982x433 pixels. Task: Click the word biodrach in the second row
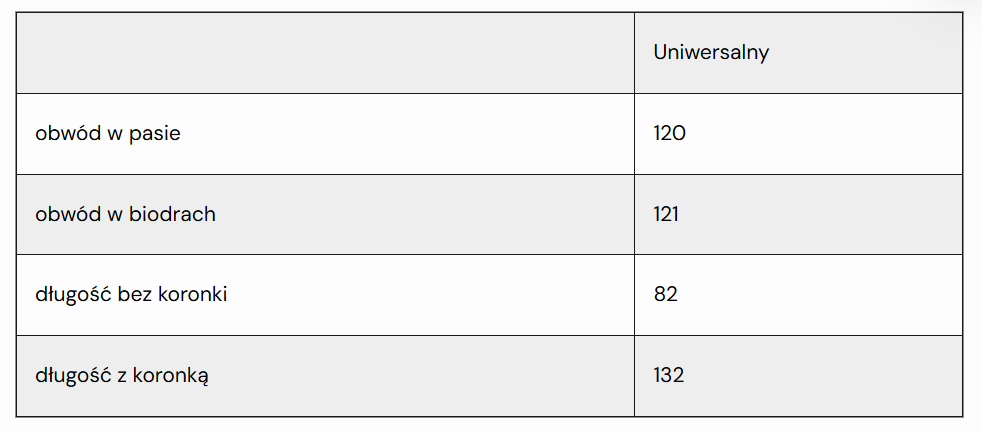tap(172, 214)
